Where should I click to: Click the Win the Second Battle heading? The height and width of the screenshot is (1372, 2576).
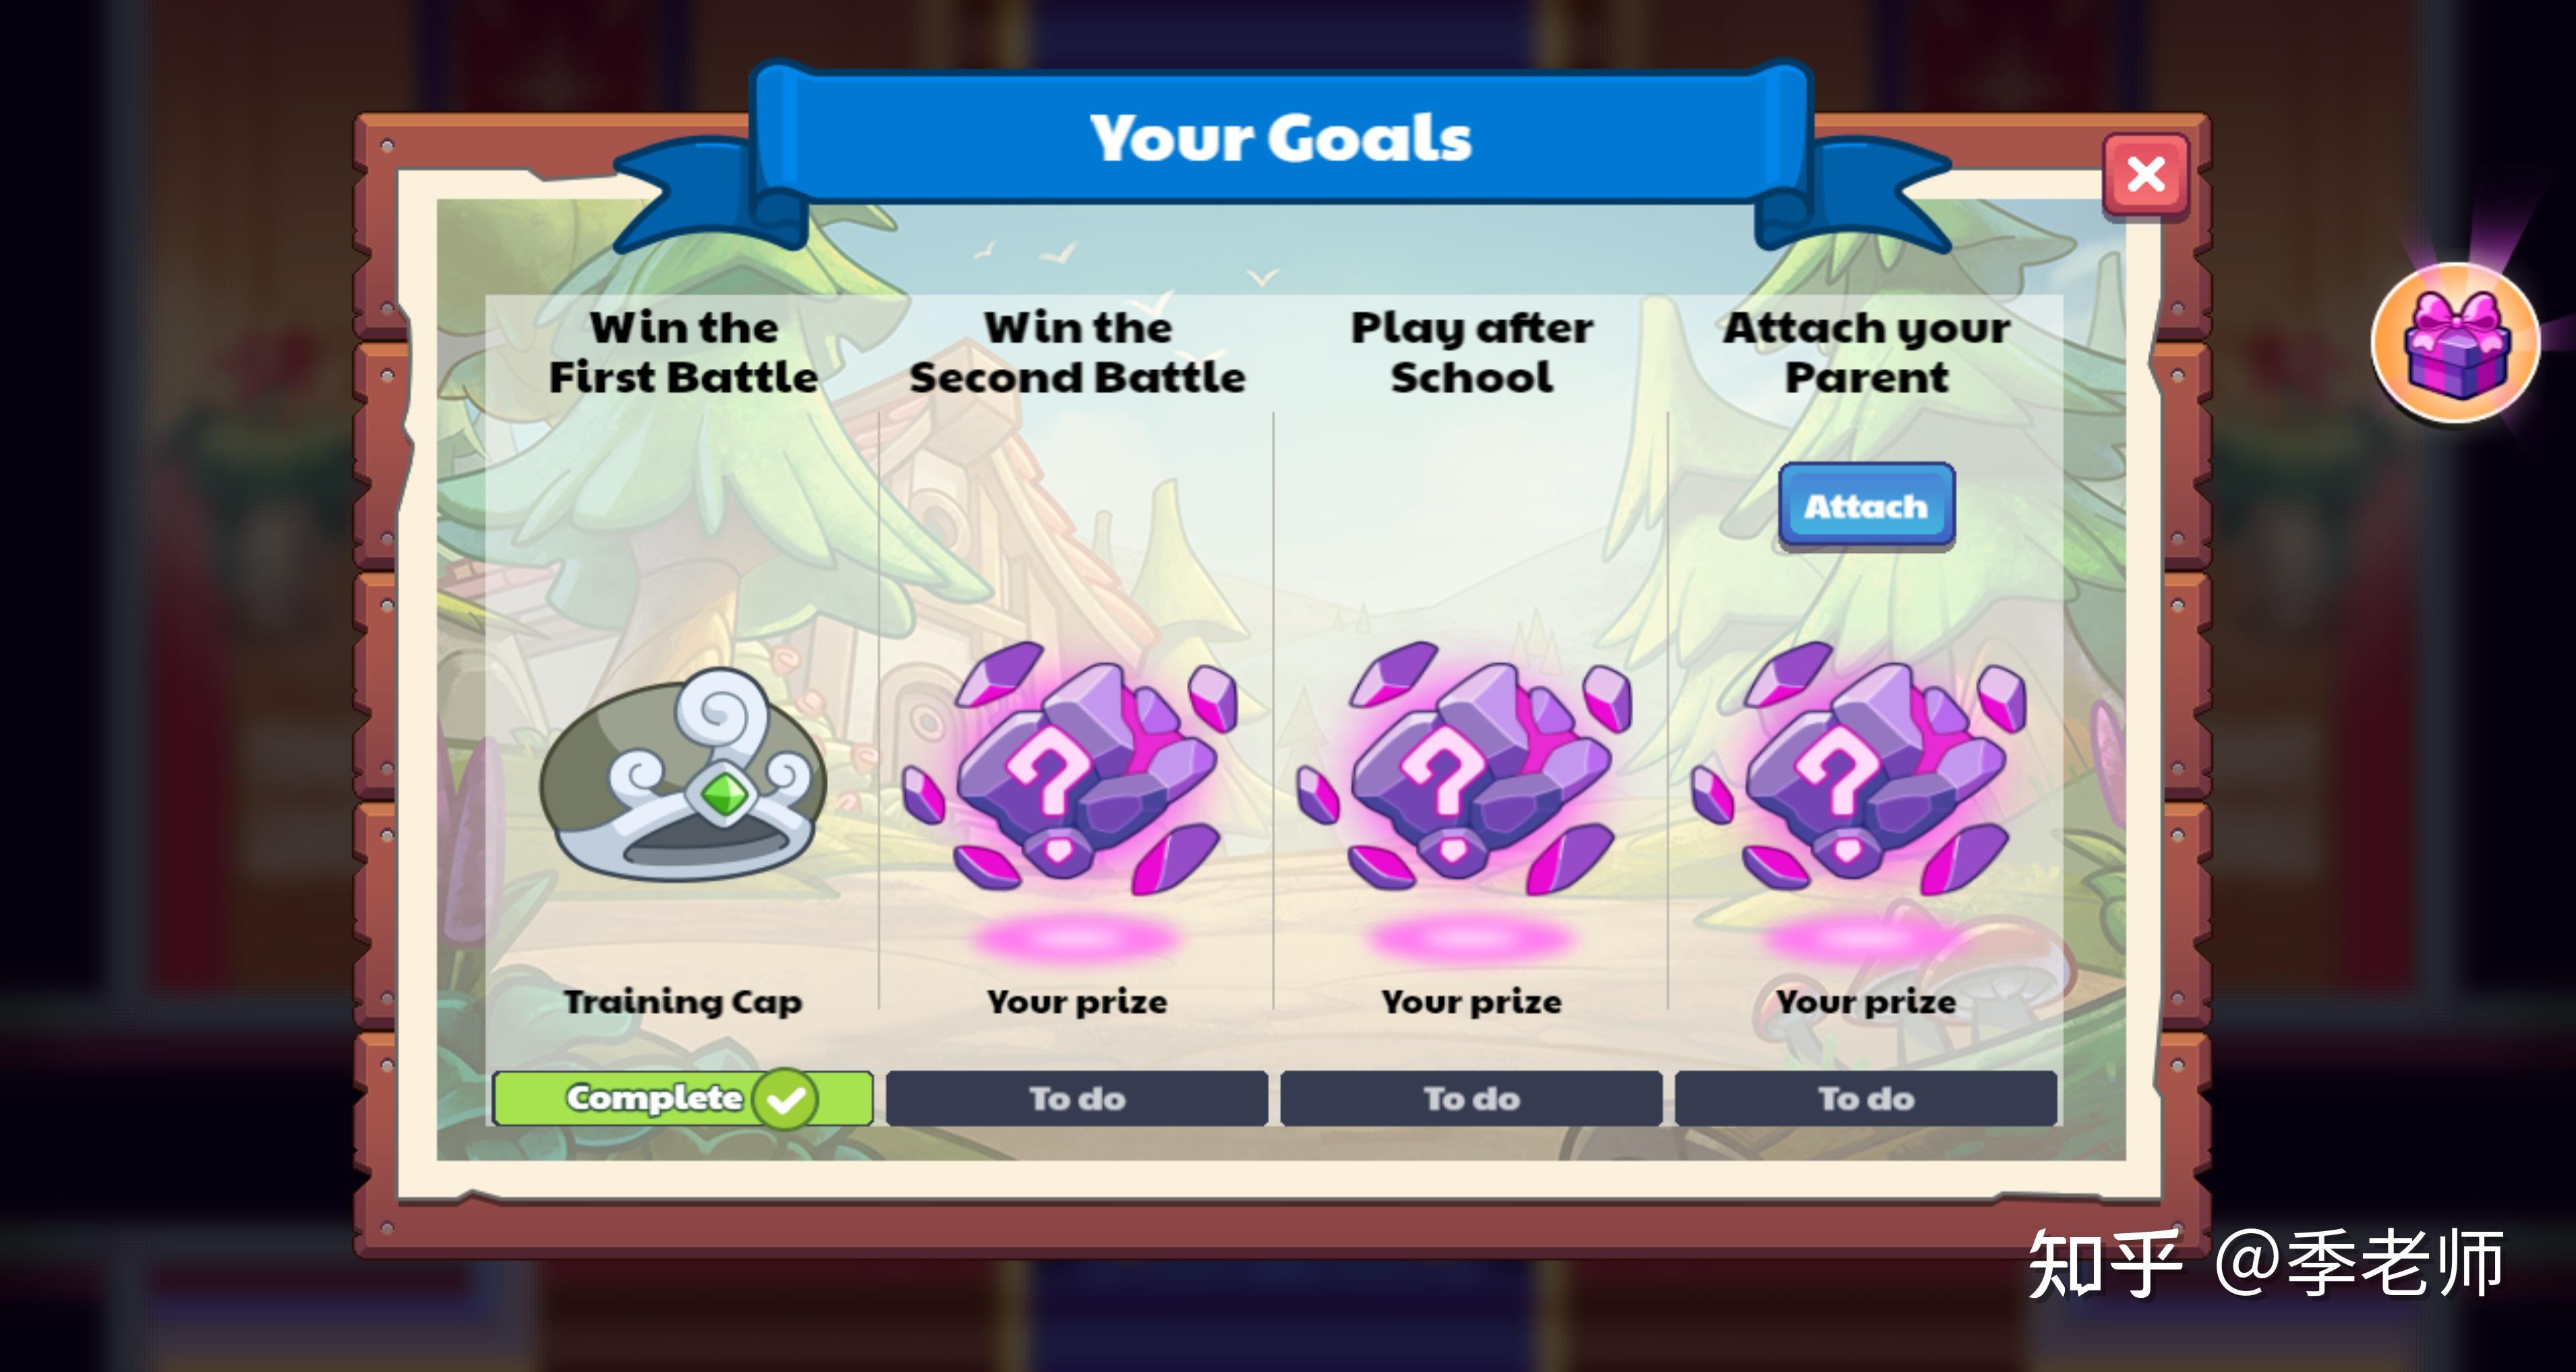(x=1077, y=352)
